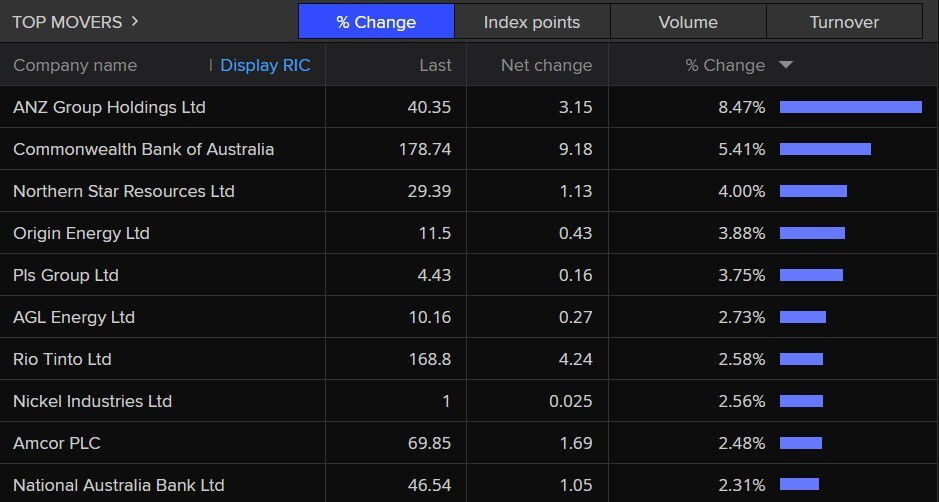Switch to the Index points tab
Image resolution: width=939 pixels, height=502 pixels.
(532, 21)
